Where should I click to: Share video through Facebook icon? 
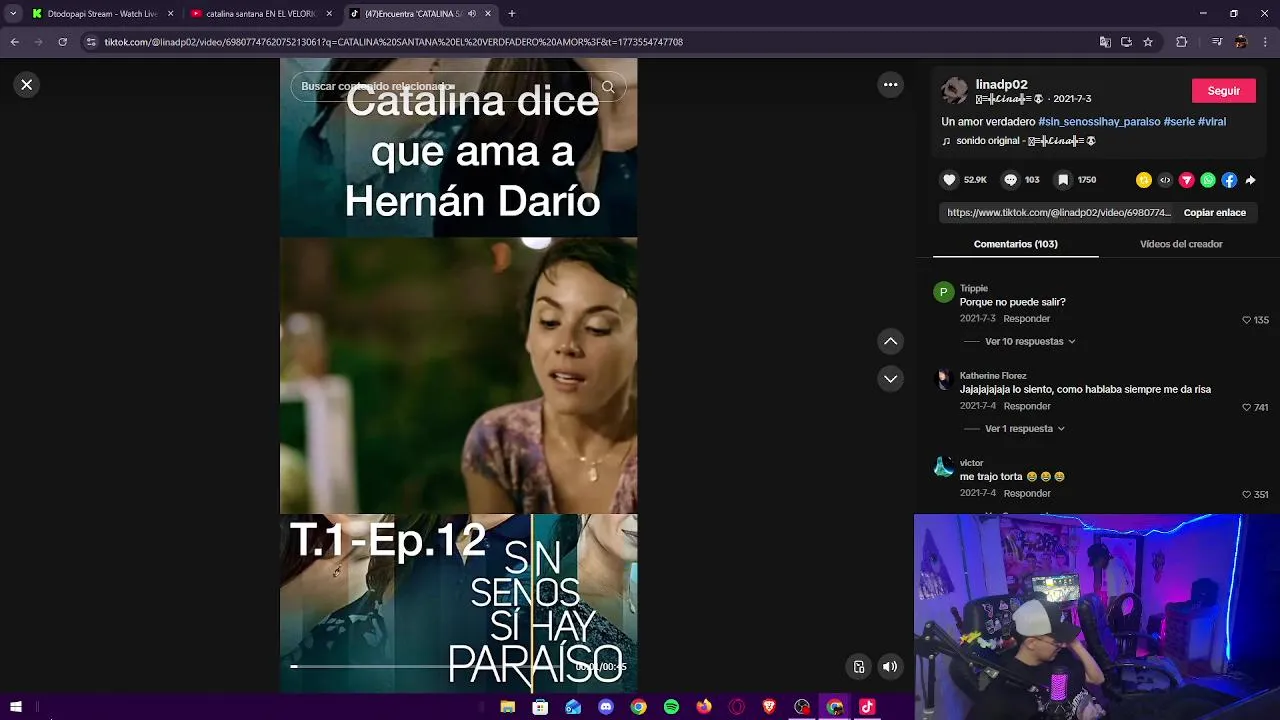(1229, 180)
